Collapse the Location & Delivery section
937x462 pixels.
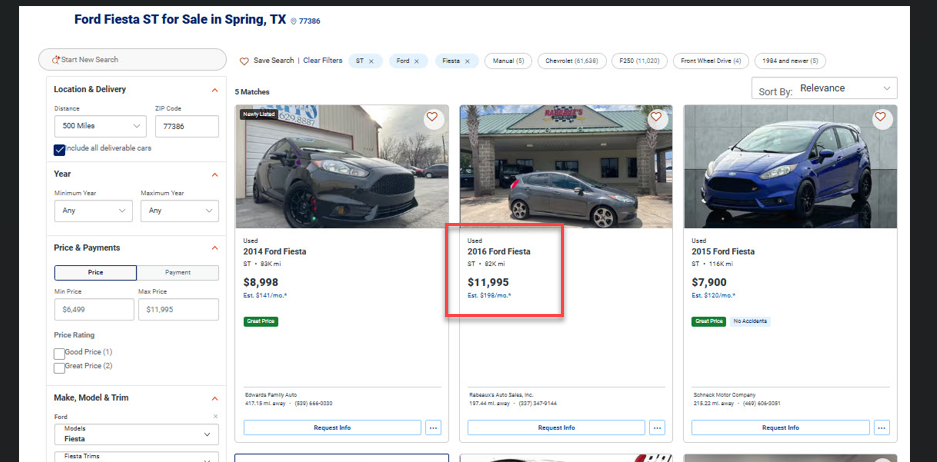[214, 90]
